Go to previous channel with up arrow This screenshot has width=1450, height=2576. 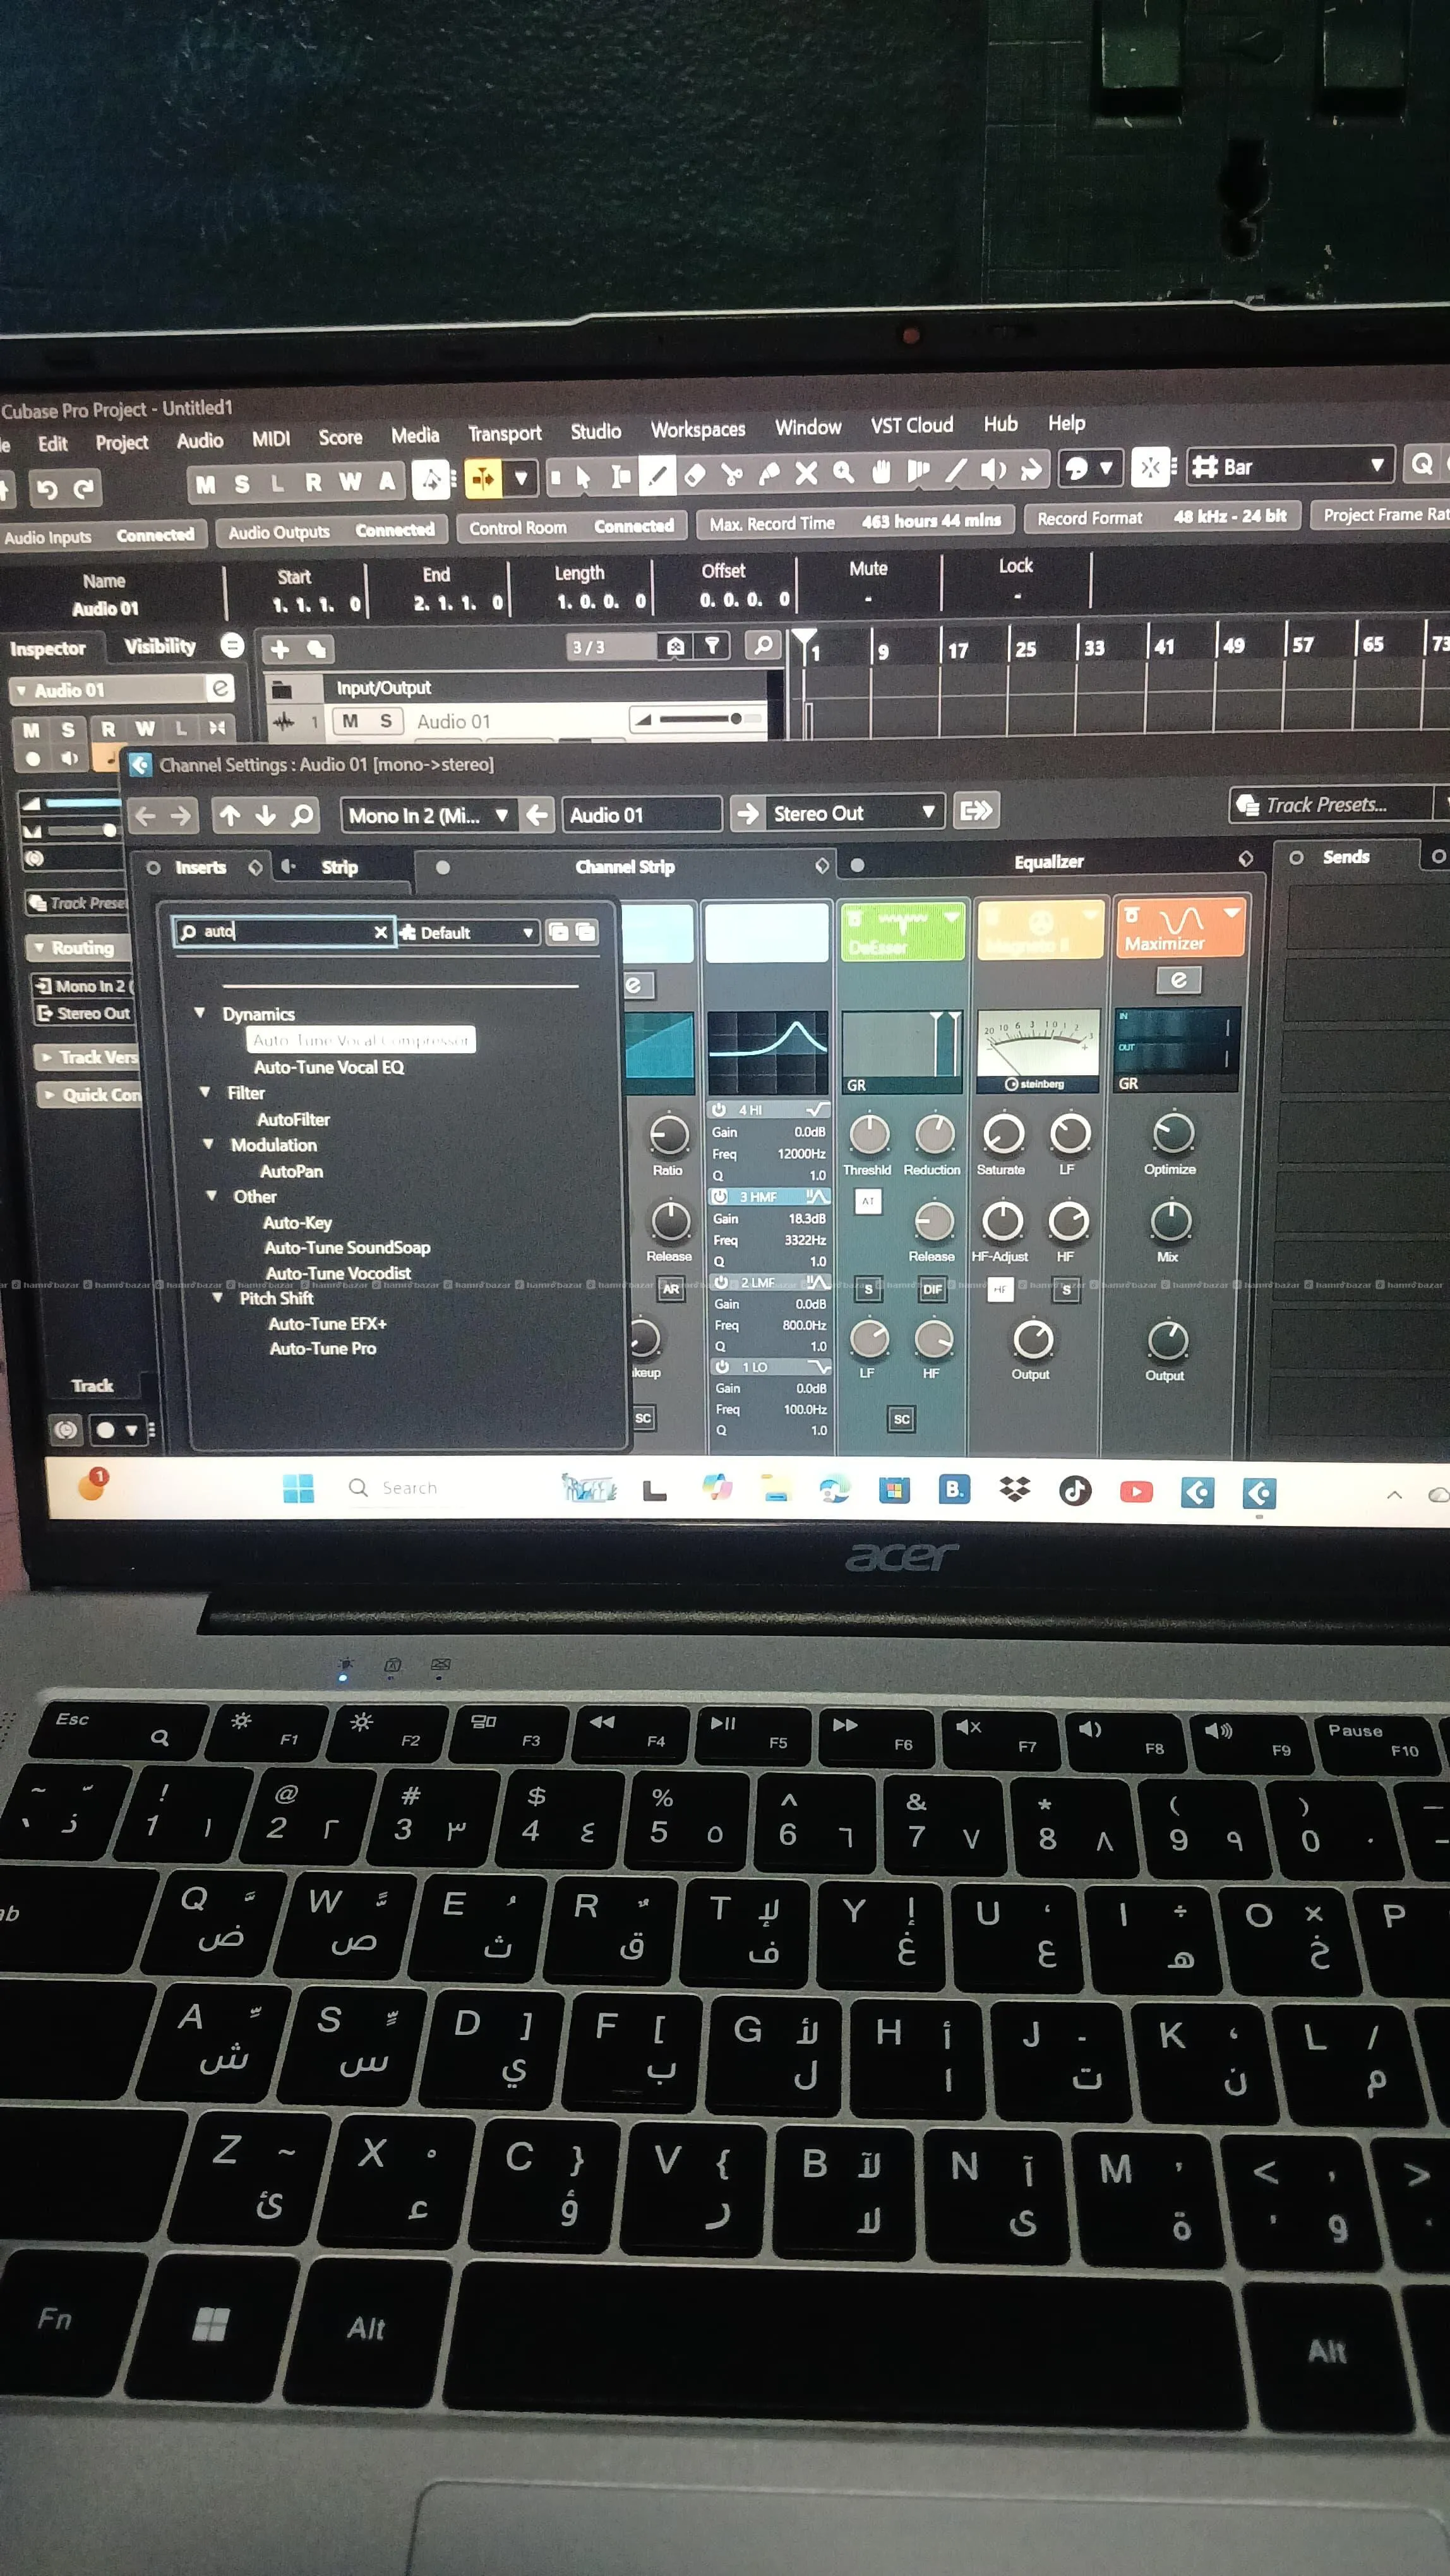(x=230, y=816)
